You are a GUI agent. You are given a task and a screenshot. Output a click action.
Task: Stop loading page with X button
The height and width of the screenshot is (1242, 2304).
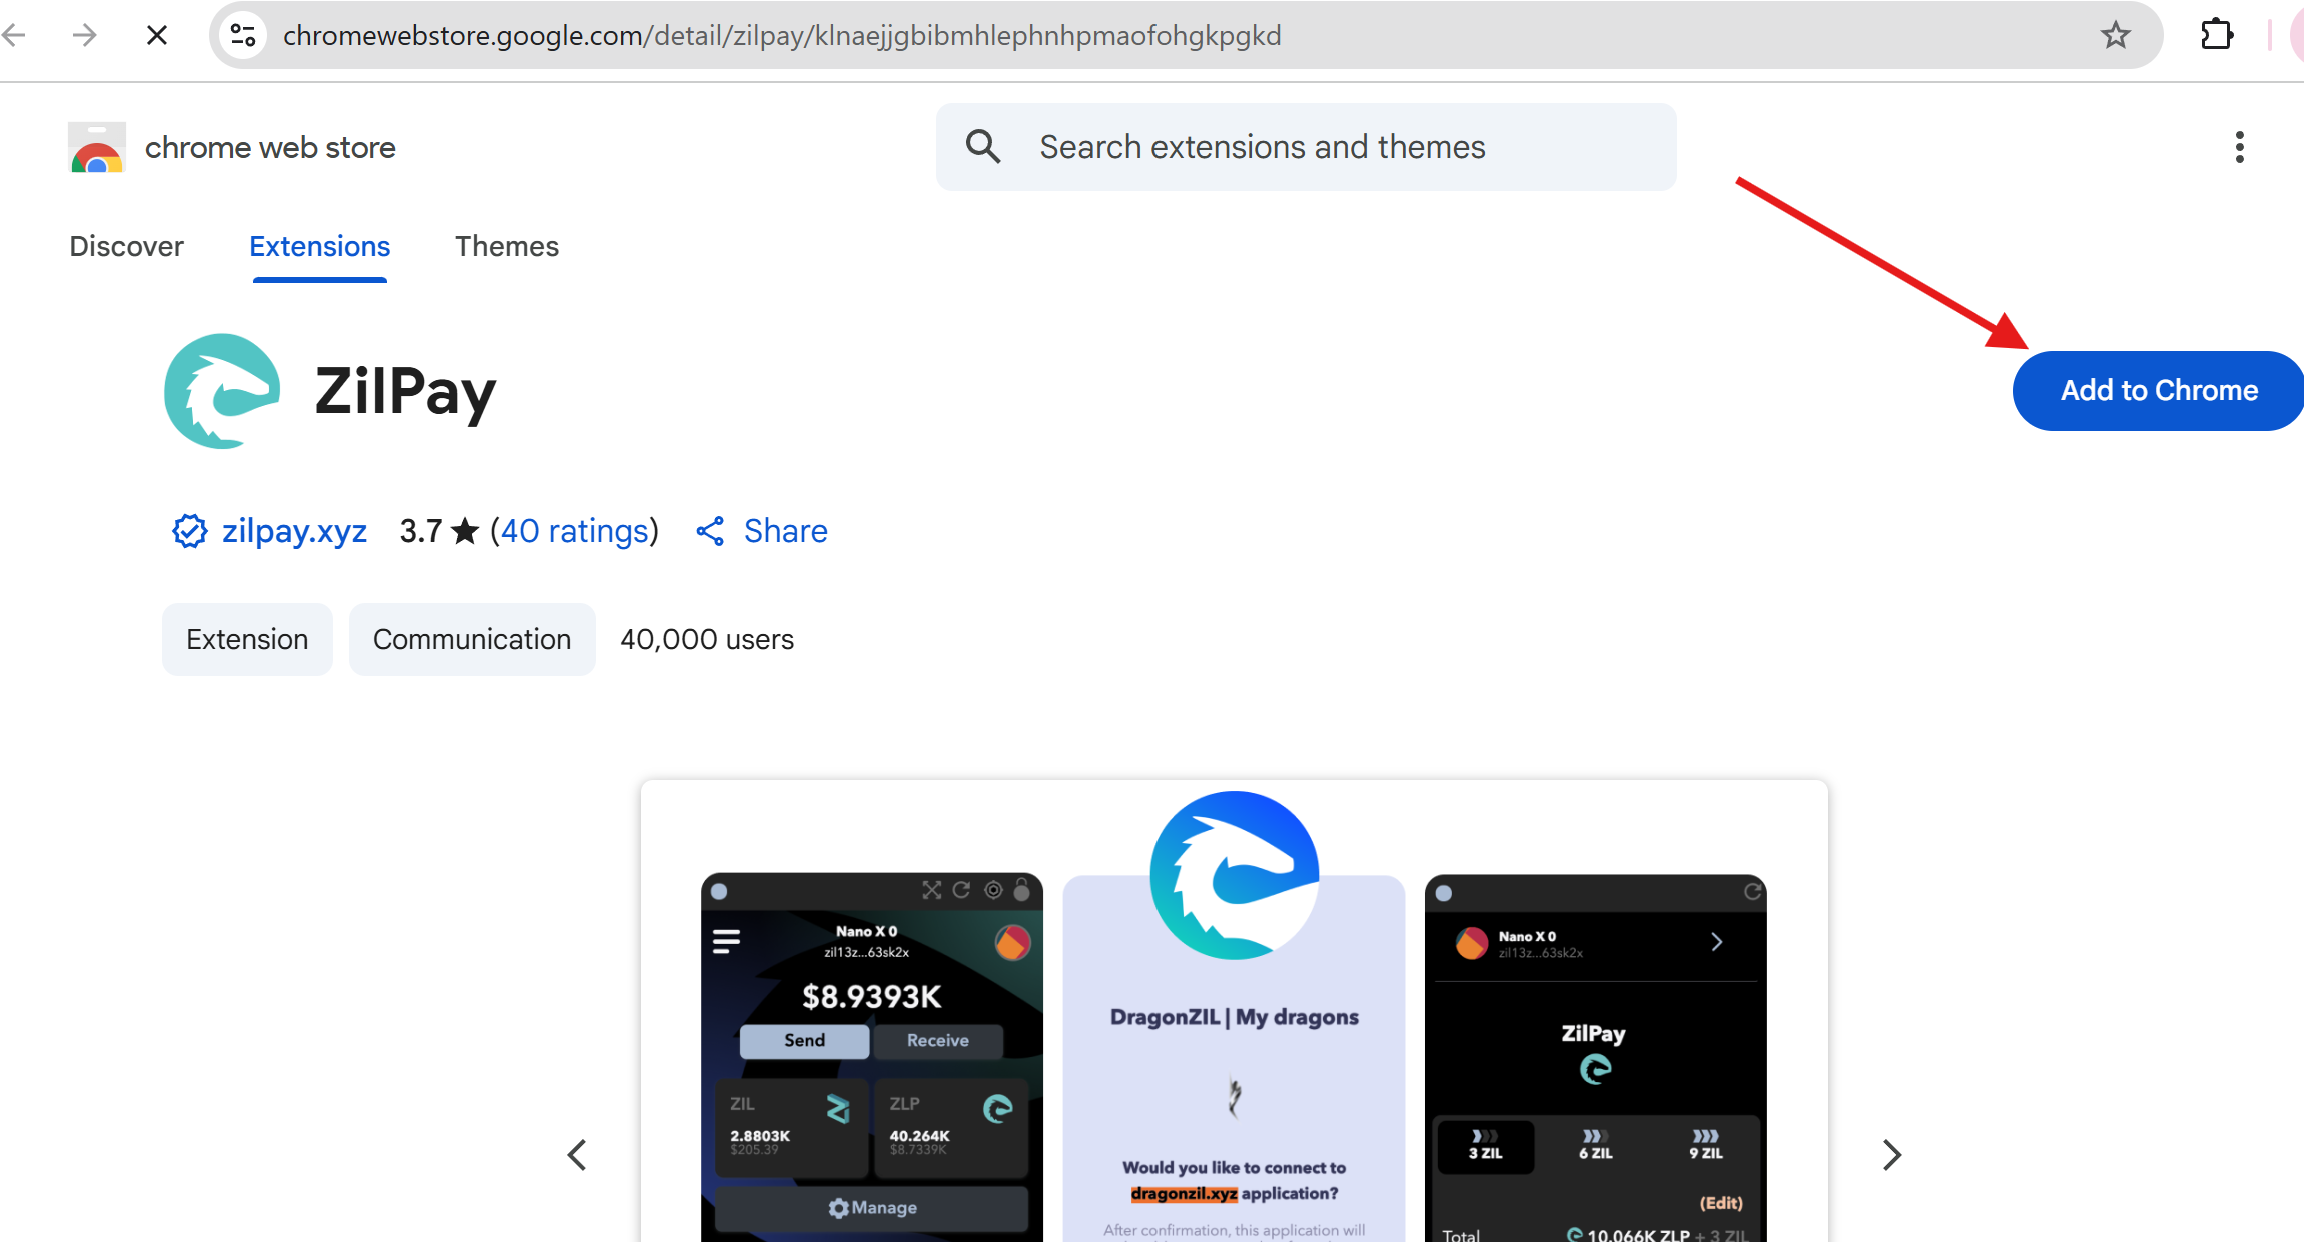[157, 36]
